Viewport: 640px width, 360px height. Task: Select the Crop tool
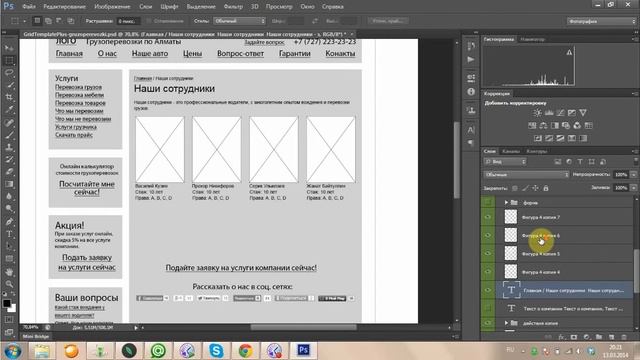(x=9, y=98)
